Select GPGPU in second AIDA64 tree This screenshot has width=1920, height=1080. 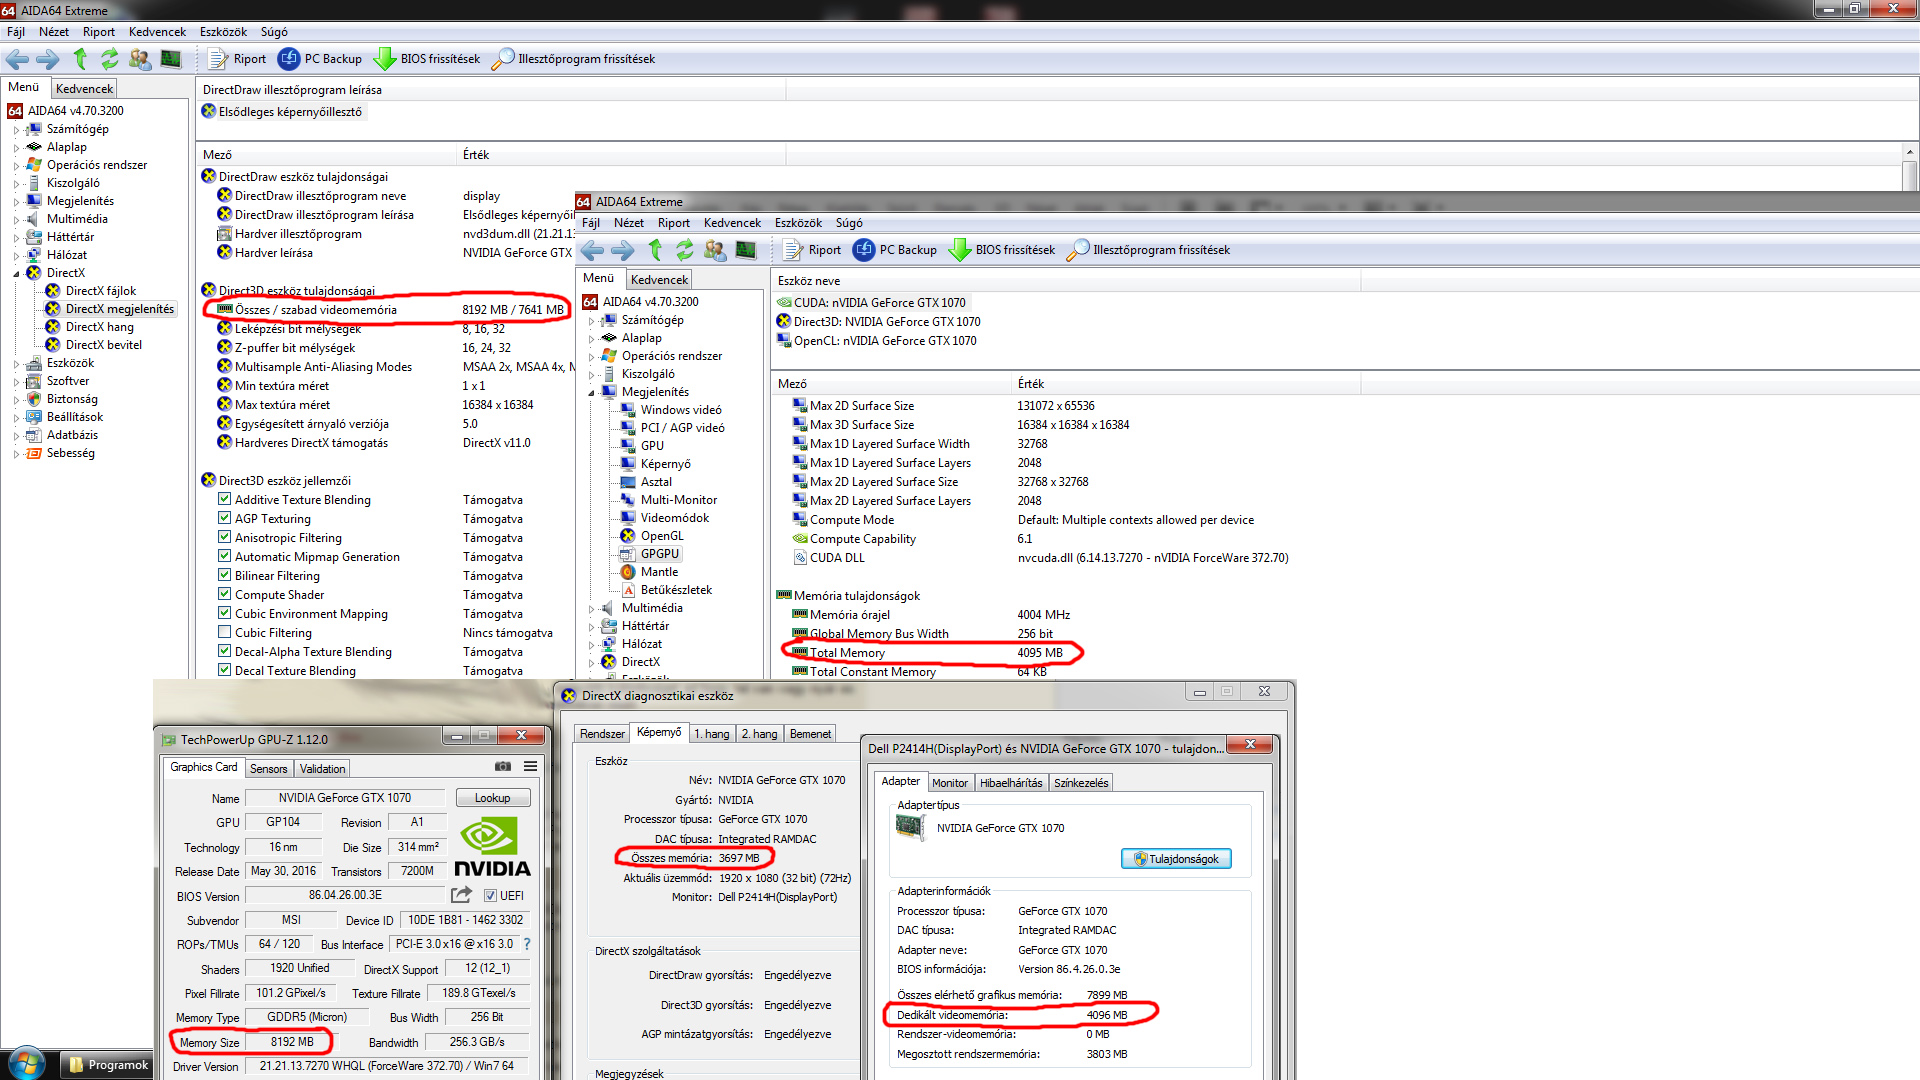(660, 554)
